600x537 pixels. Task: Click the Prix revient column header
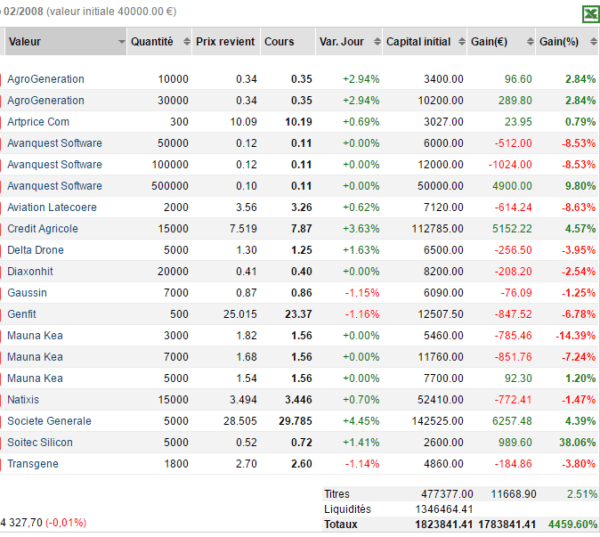coord(226,41)
